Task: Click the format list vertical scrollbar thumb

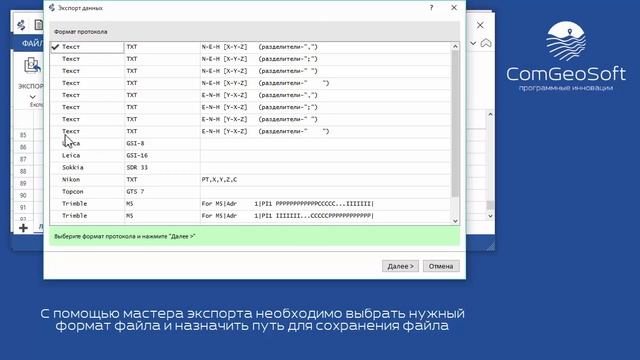Action: pos(455,124)
